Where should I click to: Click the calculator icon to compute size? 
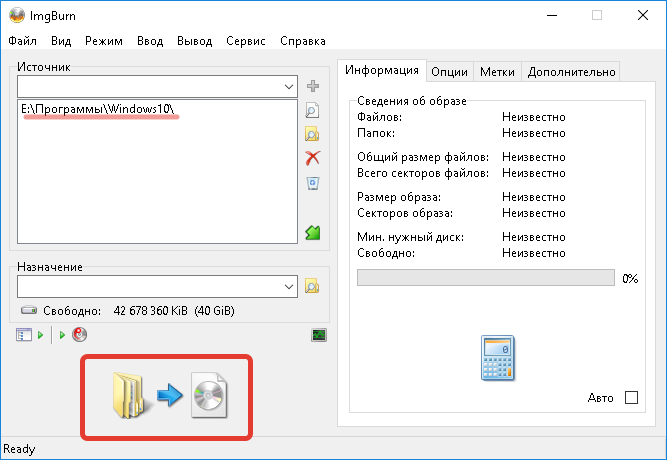click(498, 358)
